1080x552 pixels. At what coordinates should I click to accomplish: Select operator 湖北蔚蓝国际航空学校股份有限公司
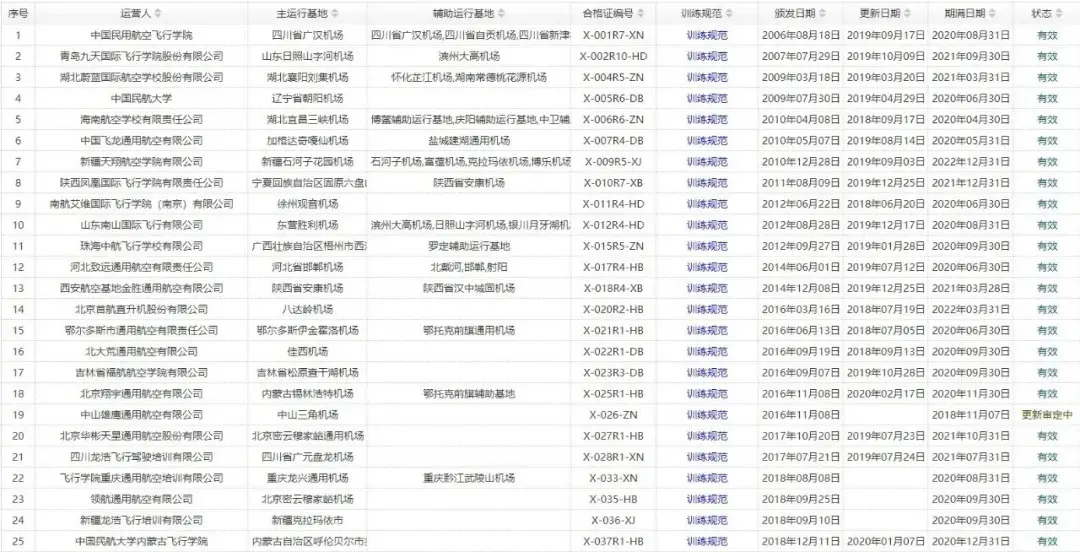click(x=141, y=77)
